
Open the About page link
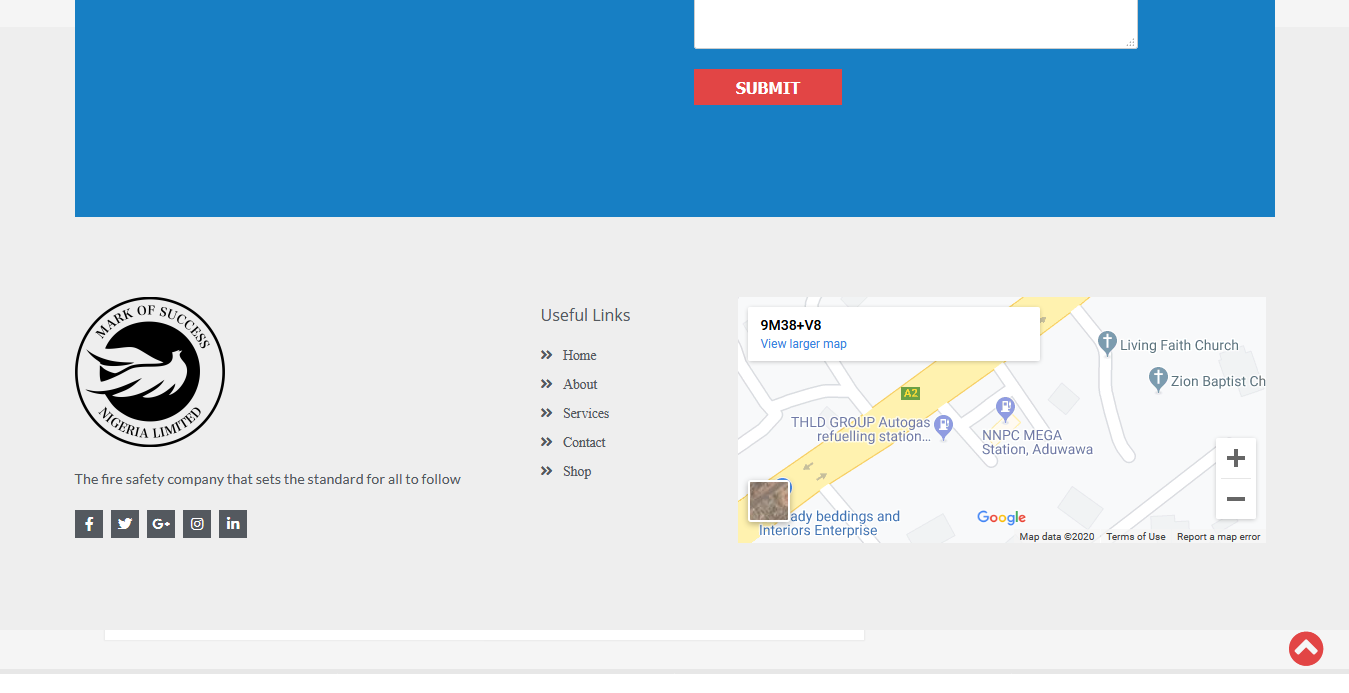point(581,384)
